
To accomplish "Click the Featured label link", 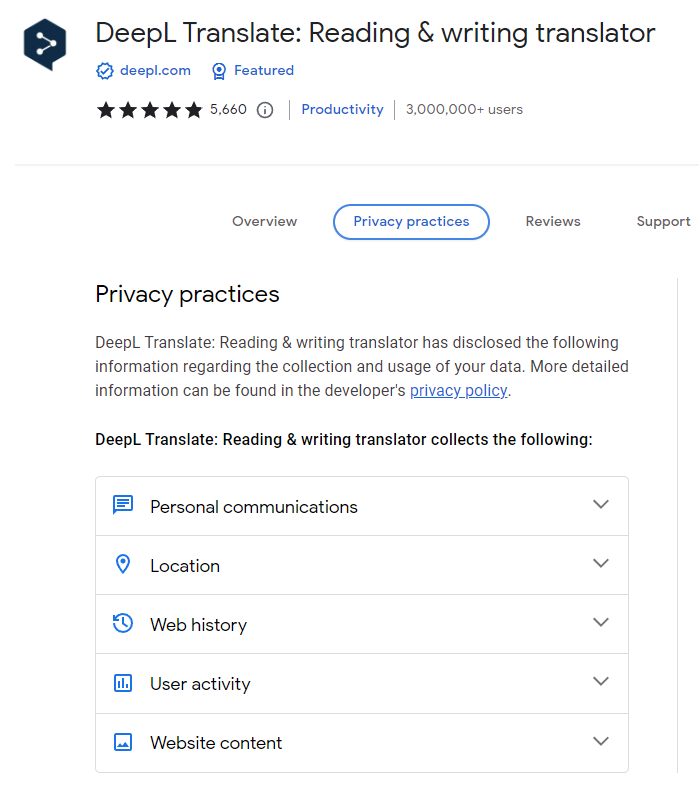I will 264,70.
